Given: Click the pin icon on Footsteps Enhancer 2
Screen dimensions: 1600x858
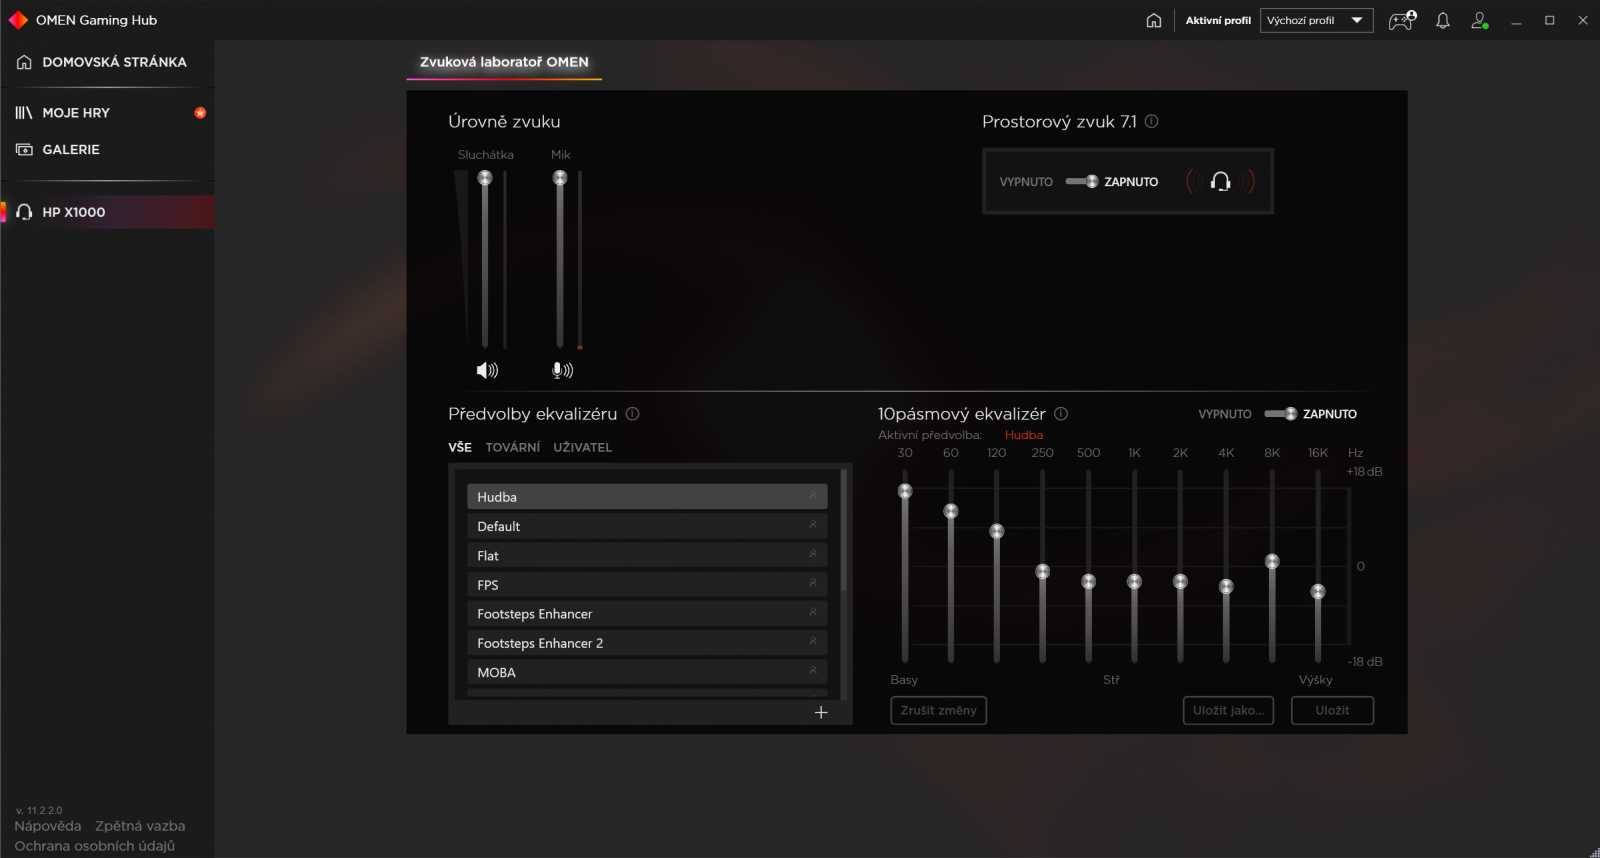Looking at the screenshot, I should point(812,641).
